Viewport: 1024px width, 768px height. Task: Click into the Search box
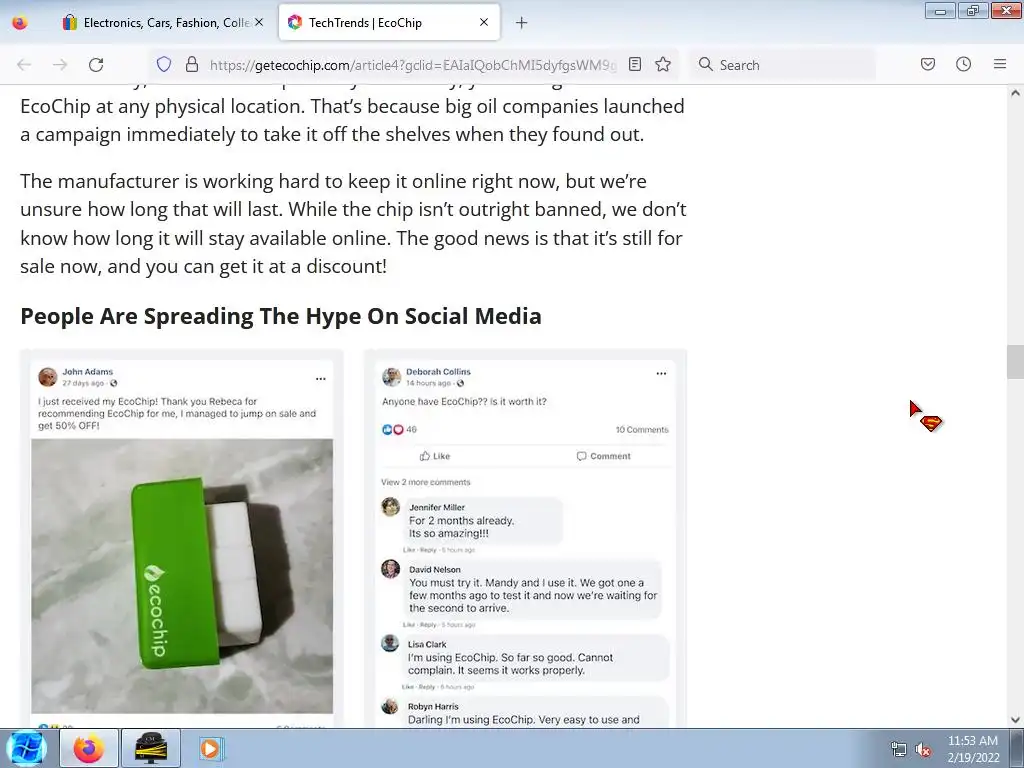784,65
